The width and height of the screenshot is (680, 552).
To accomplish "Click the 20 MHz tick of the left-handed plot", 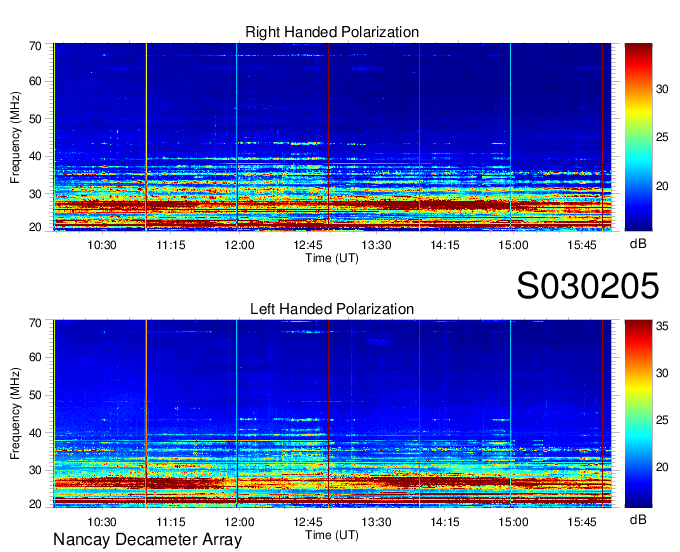I will click(35, 504).
